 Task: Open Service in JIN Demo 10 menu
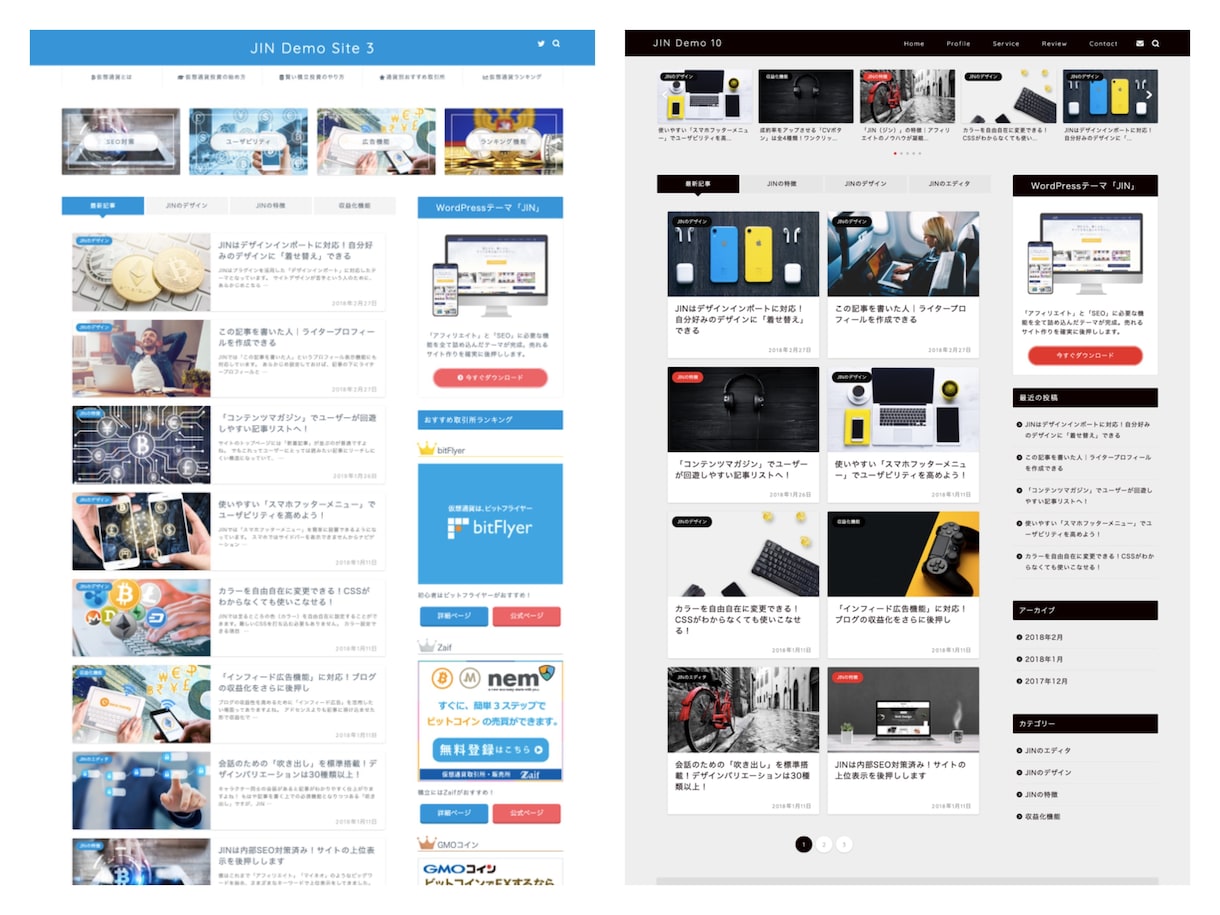click(1006, 44)
